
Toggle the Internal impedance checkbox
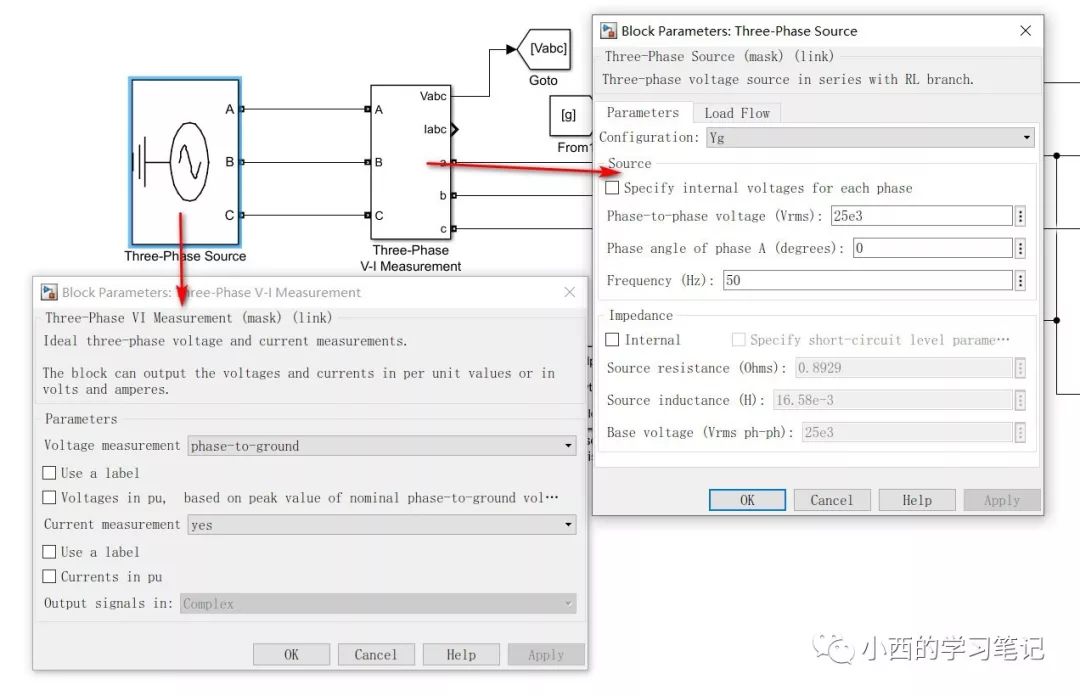[x=612, y=339]
